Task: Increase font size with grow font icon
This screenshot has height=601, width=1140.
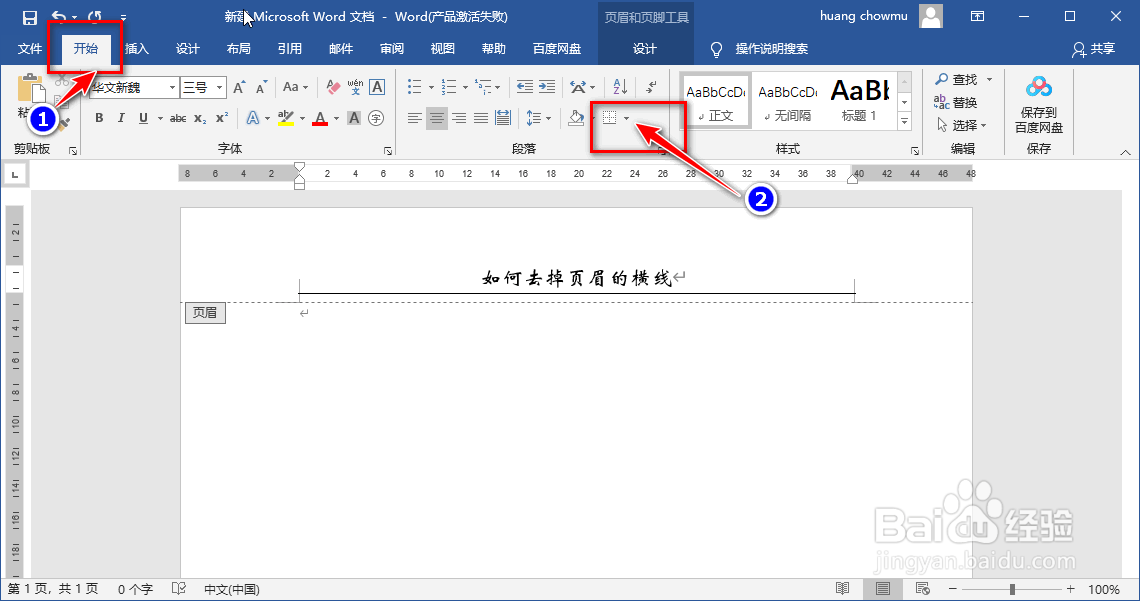Action: point(239,87)
